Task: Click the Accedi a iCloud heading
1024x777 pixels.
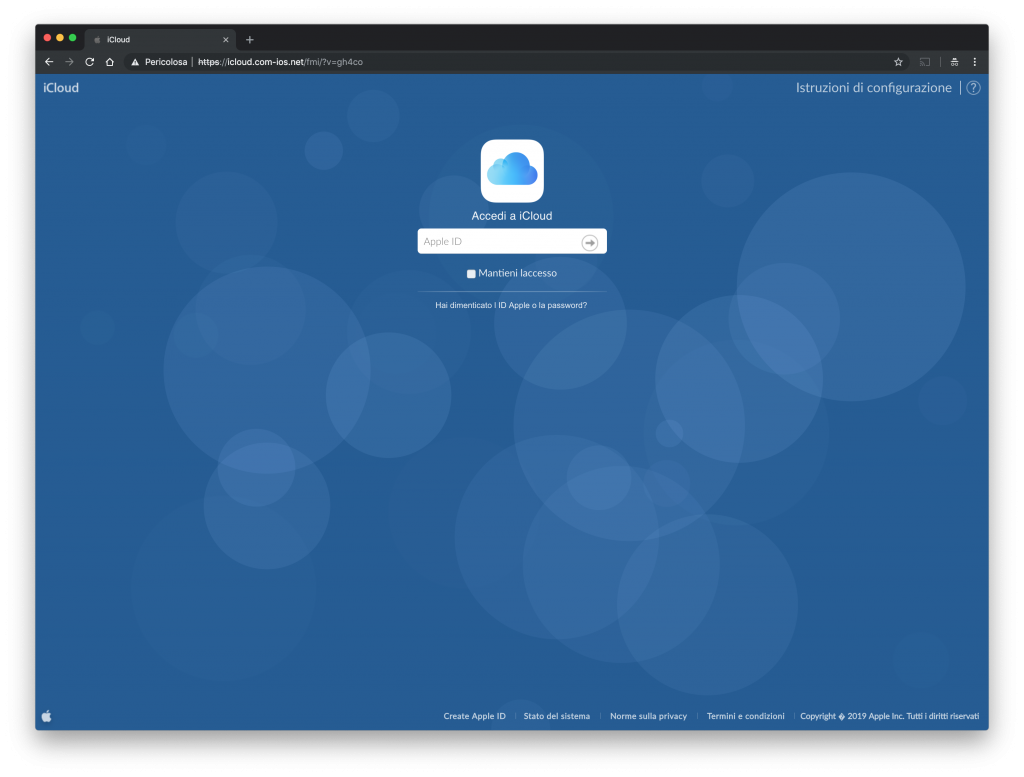Action: [512, 216]
